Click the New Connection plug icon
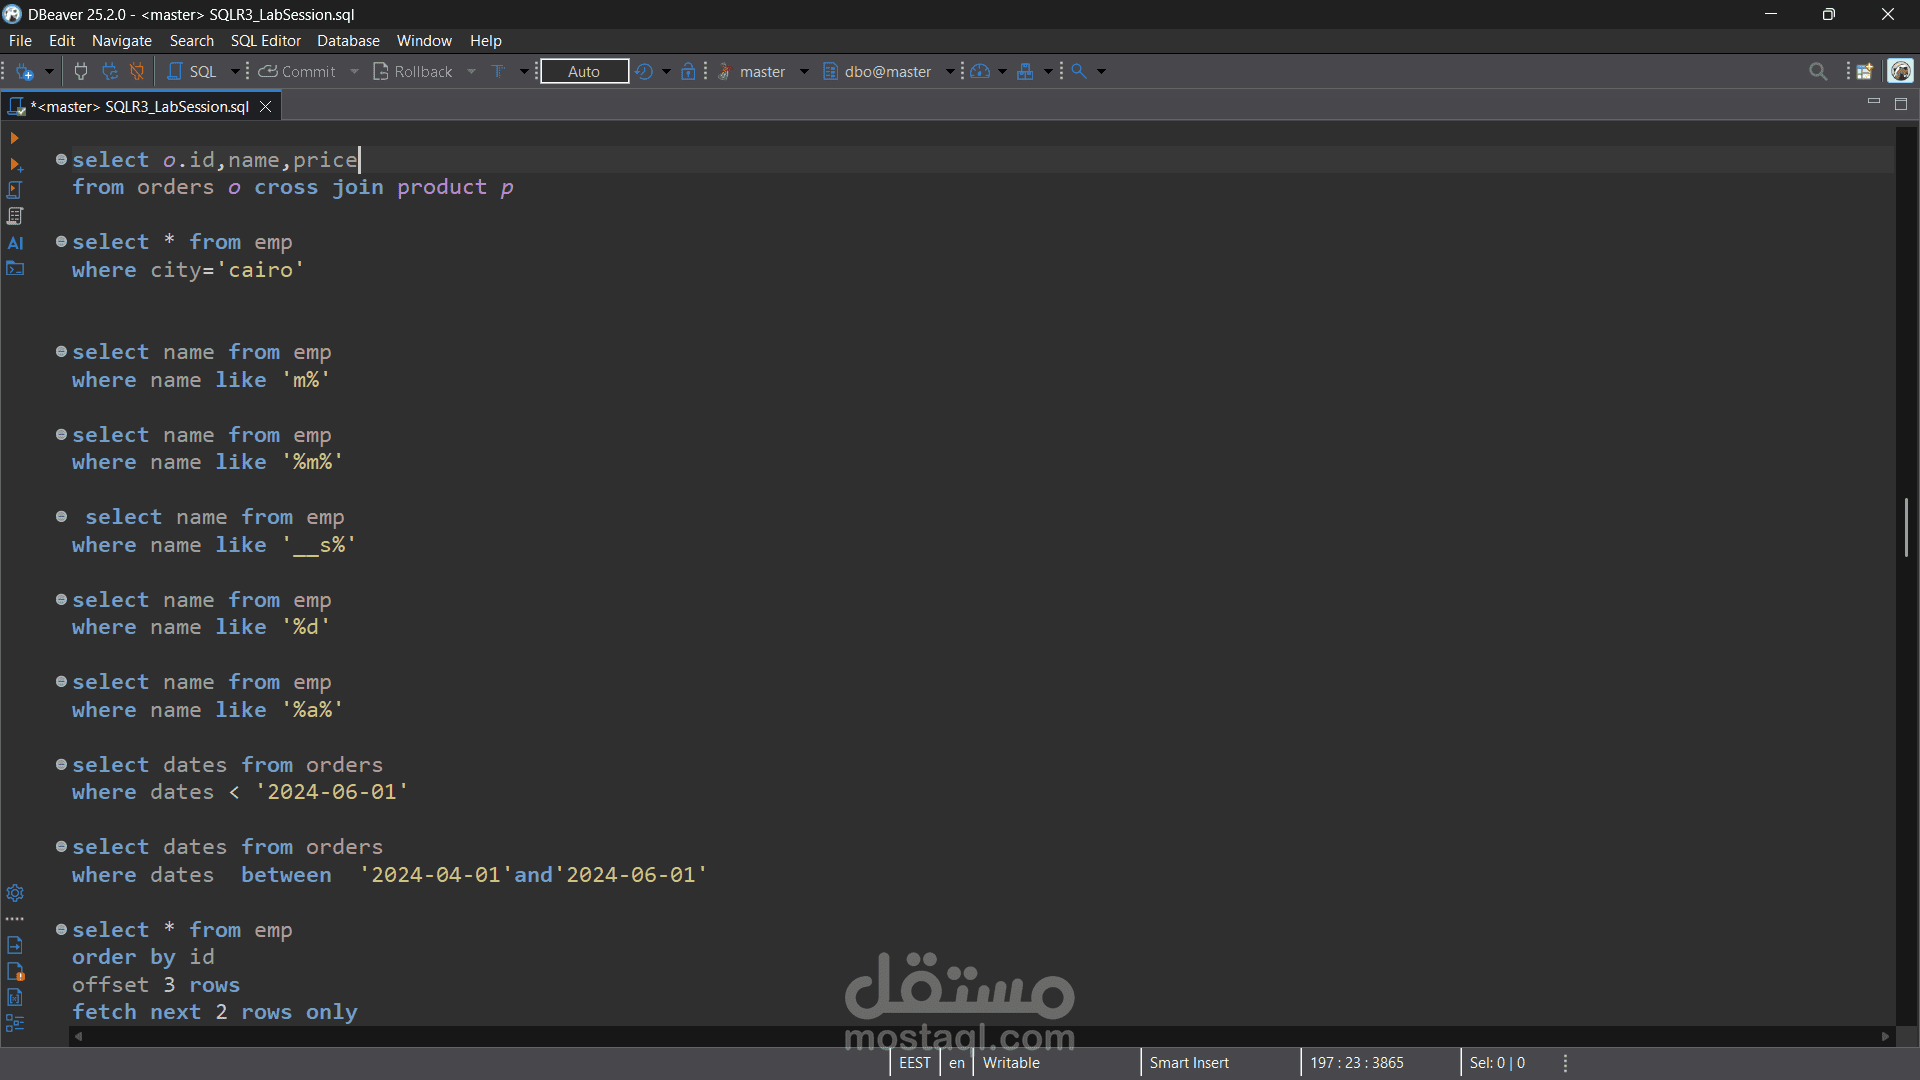Viewport: 1920px width, 1080px height. click(25, 72)
